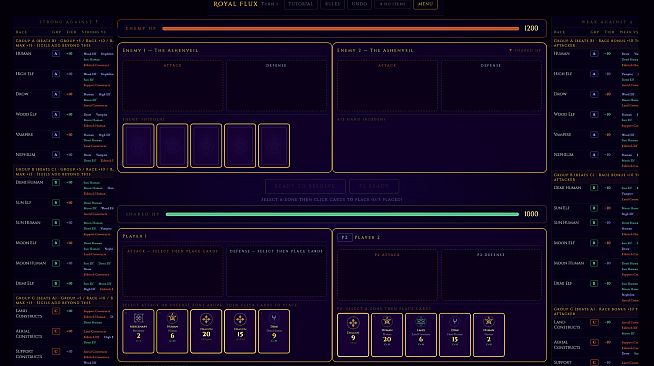The width and height of the screenshot is (654, 366).
Task: Click the green Shared HP bar
Action: [x=342, y=214]
